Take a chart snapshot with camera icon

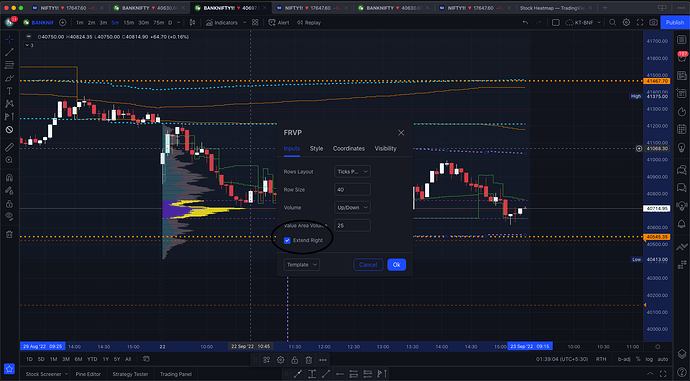(653, 22)
